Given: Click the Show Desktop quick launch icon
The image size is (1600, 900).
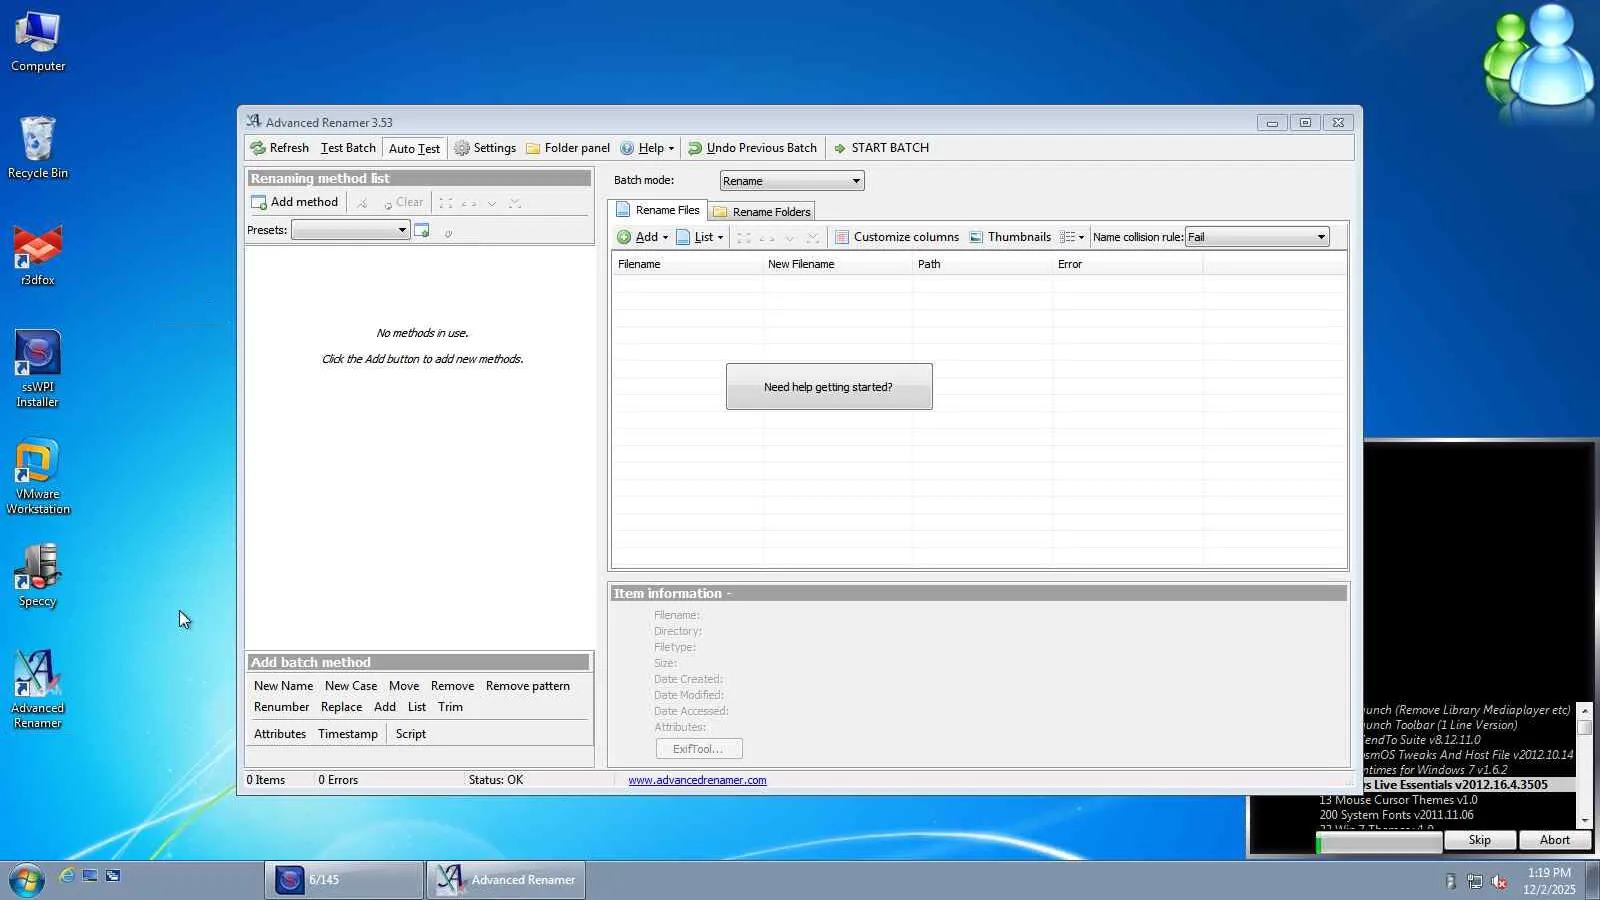Looking at the screenshot, I should (90, 876).
